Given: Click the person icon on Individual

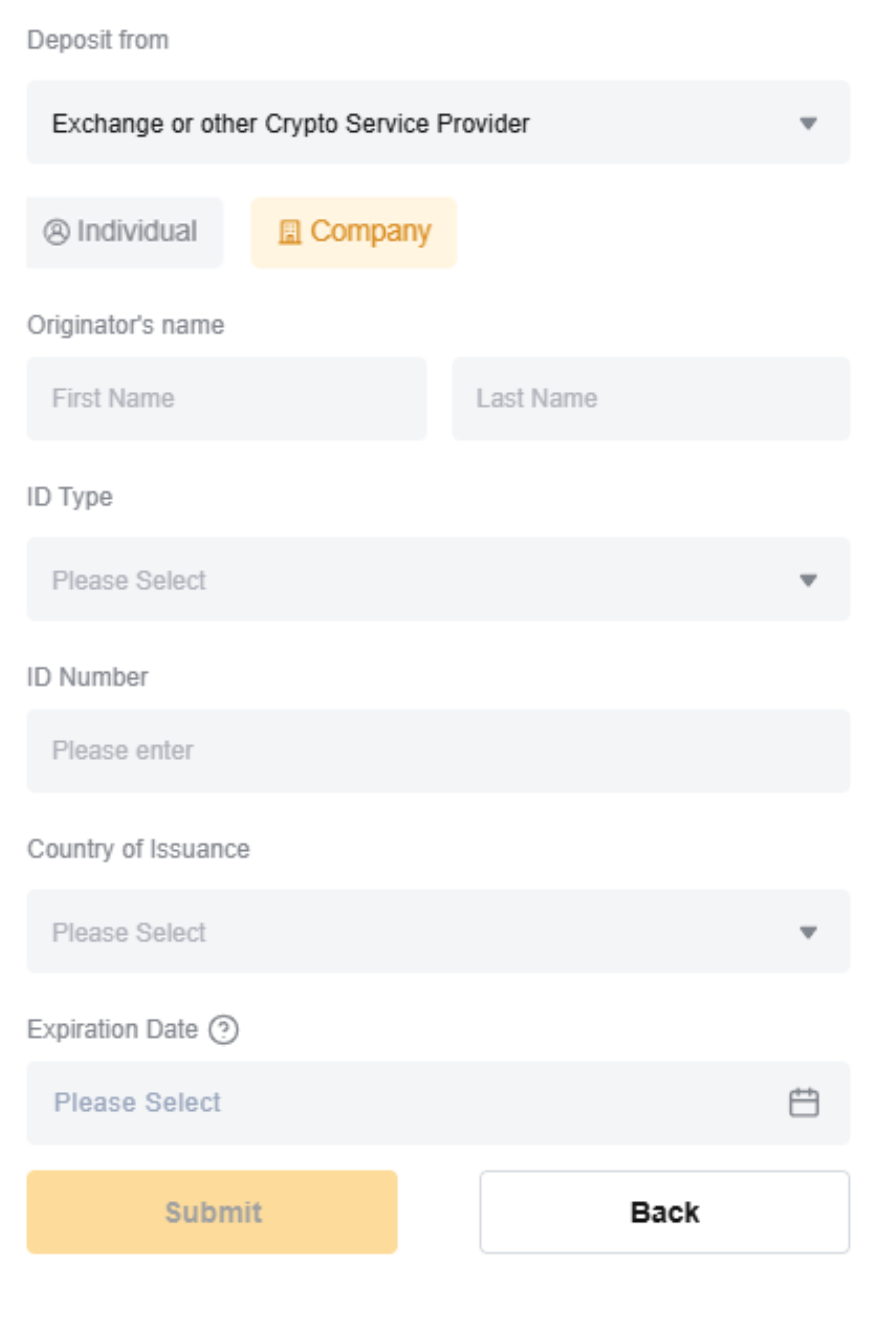Looking at the screenshot, I should click(x=56, y=232).
